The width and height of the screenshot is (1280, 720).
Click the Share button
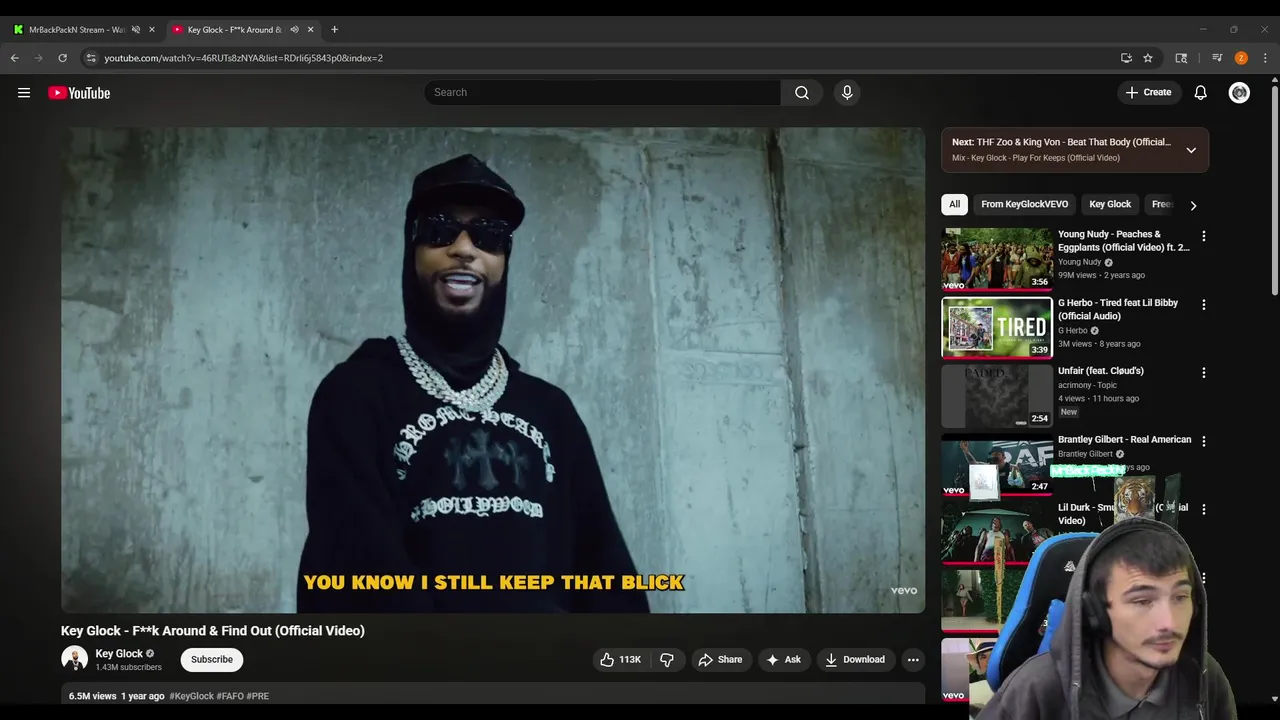pos(720,659)
